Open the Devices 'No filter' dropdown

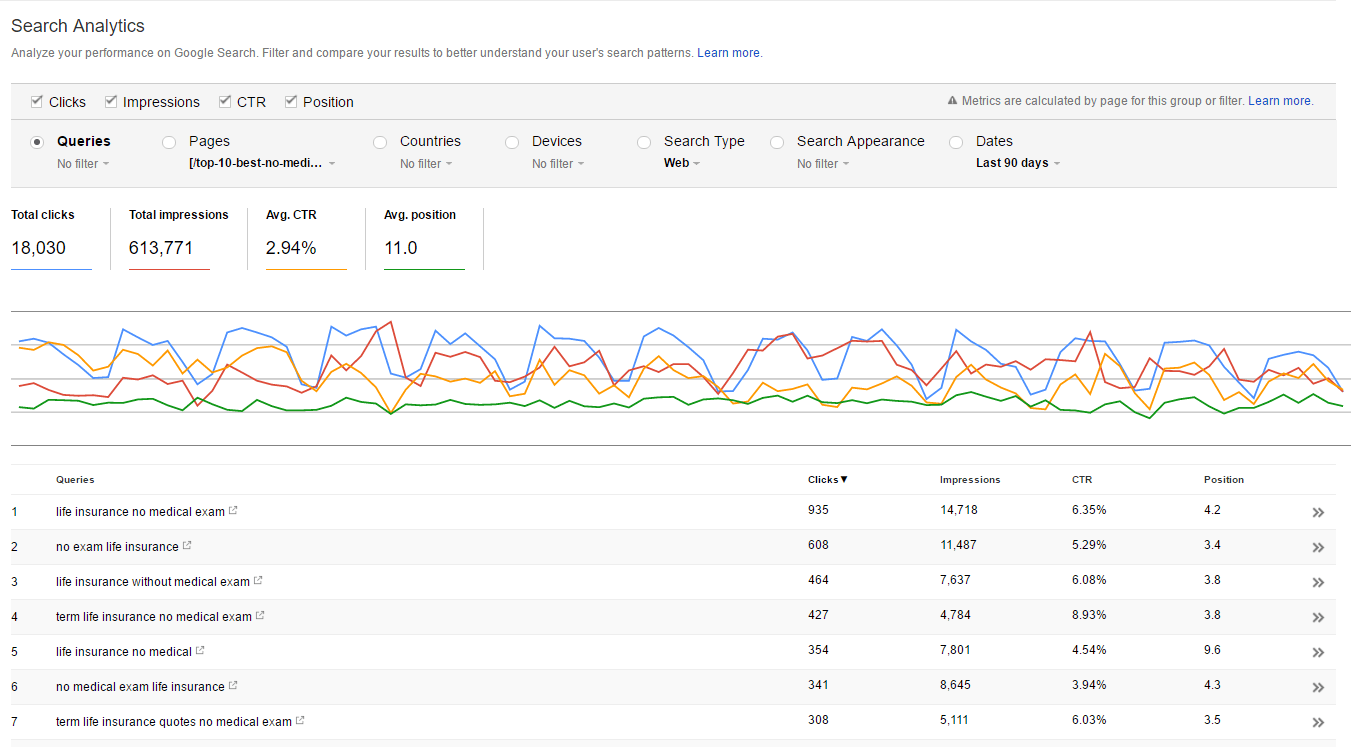pos(558,164)
